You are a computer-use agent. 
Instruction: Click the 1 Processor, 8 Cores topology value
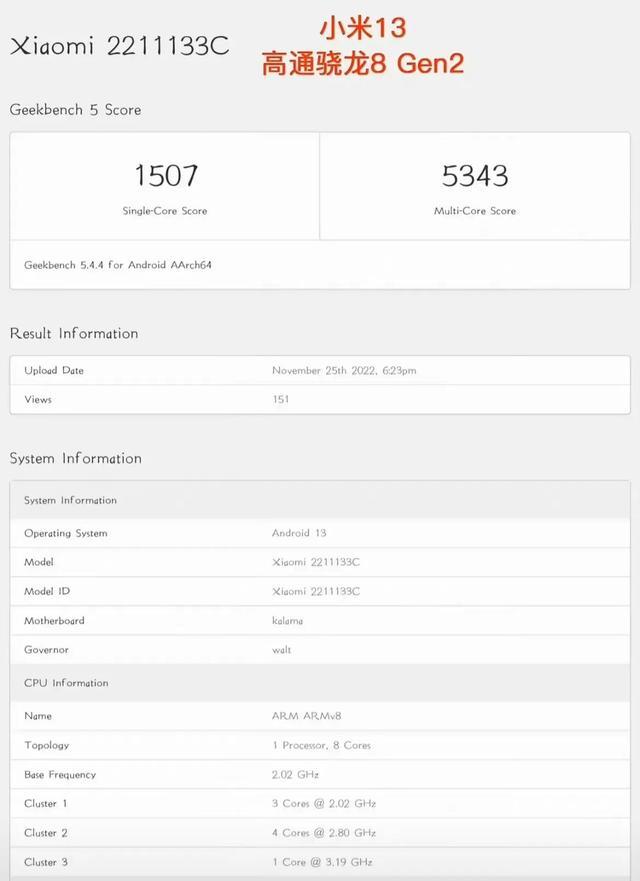coord(321,746)
